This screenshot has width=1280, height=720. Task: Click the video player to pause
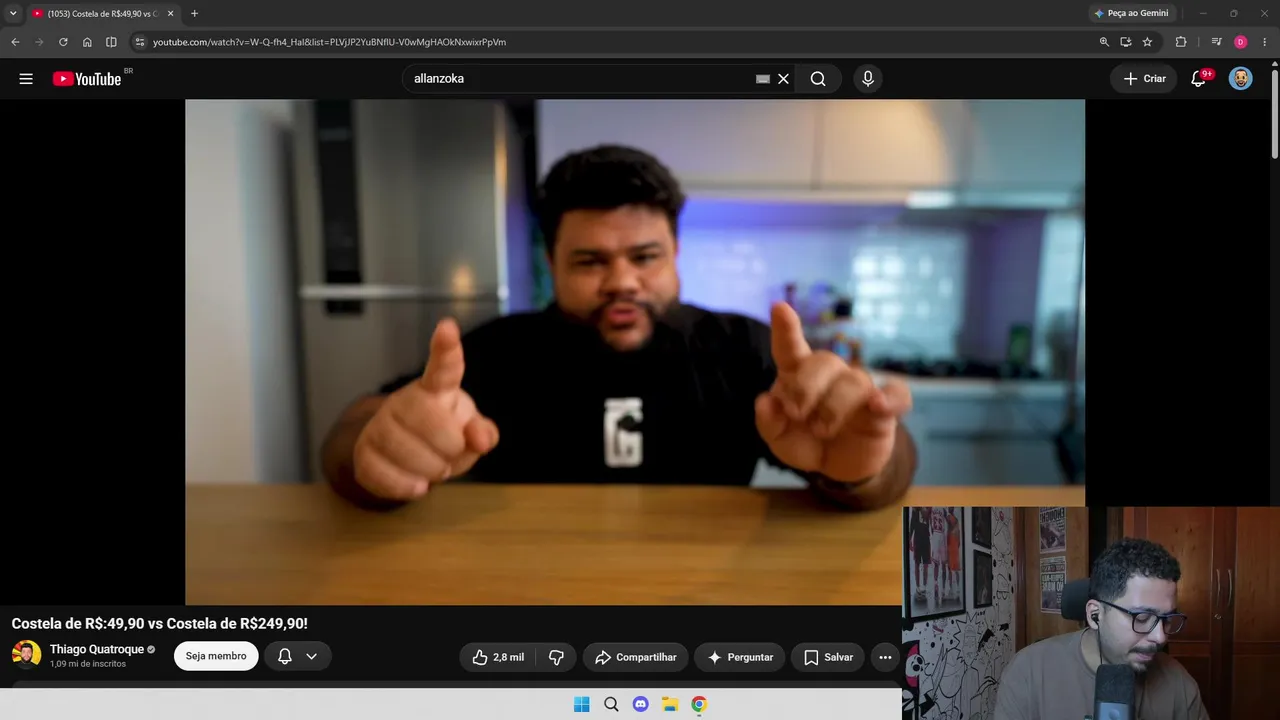[x=635, y=352]
